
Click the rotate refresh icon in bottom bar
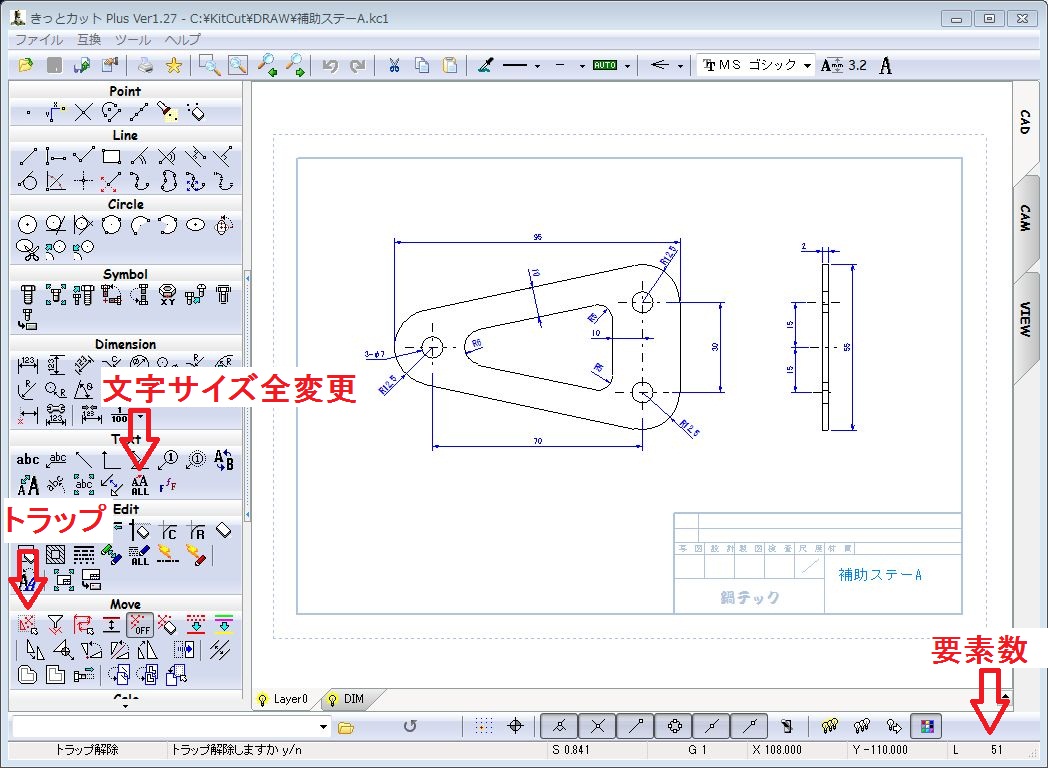tap(410, 726)
